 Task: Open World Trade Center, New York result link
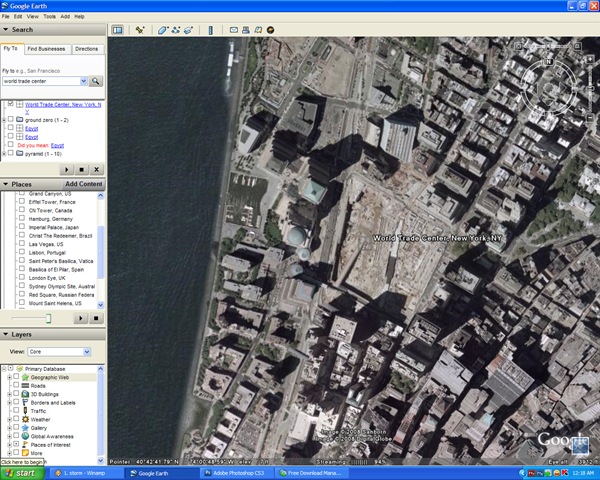coord(63,108)
